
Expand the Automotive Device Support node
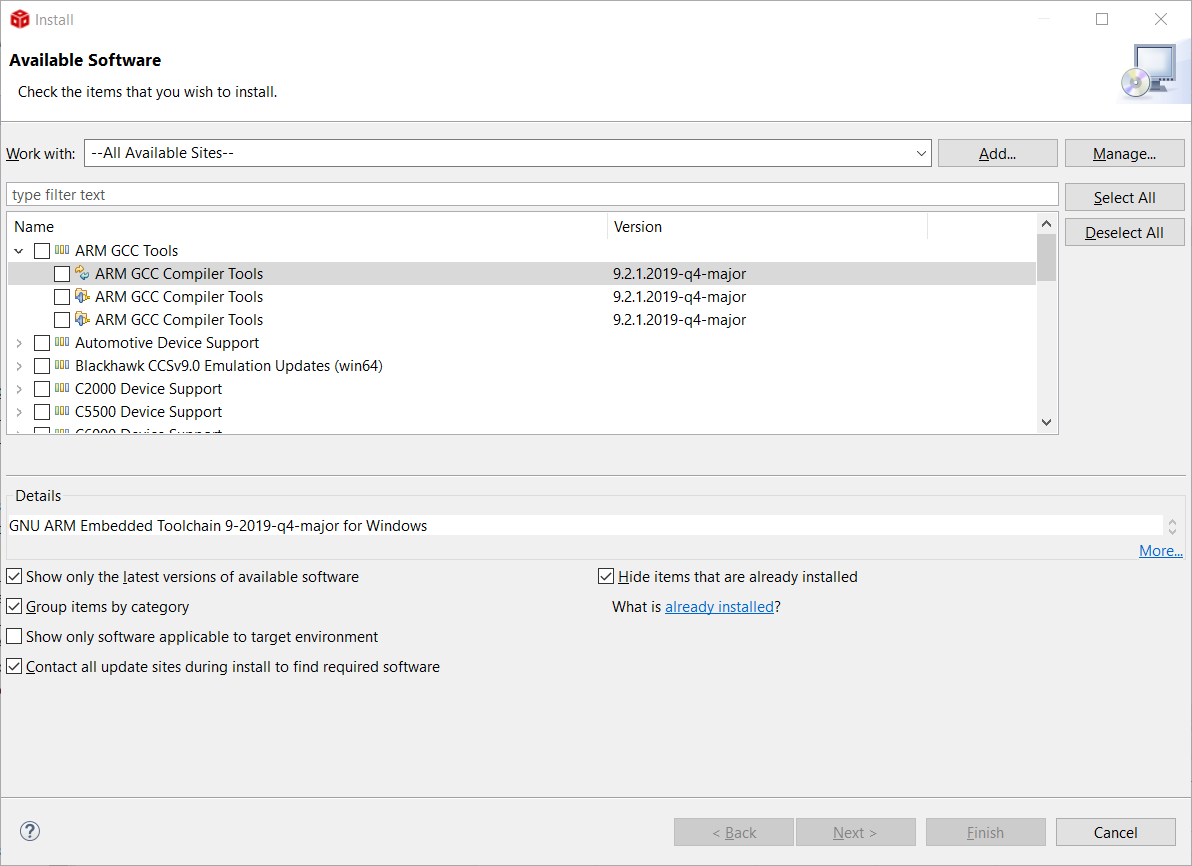click(x=19, y=343)
